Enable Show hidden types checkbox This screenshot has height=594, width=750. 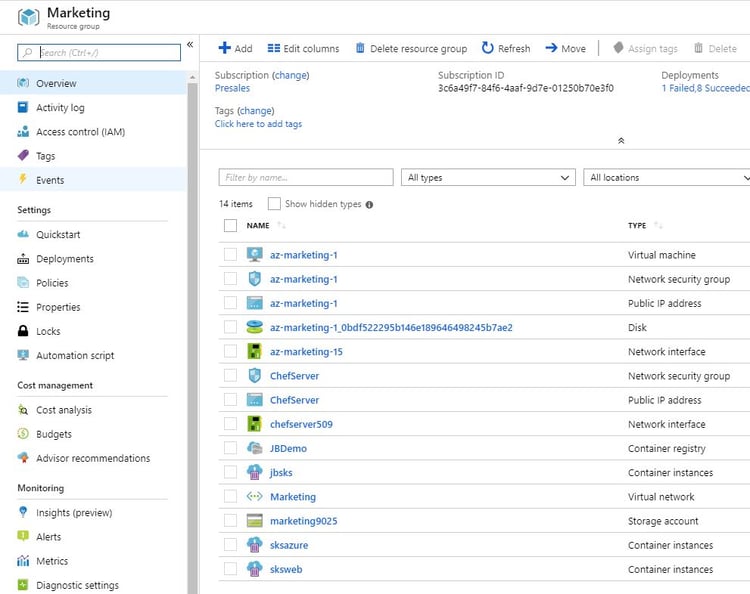(x=274, y=204)
